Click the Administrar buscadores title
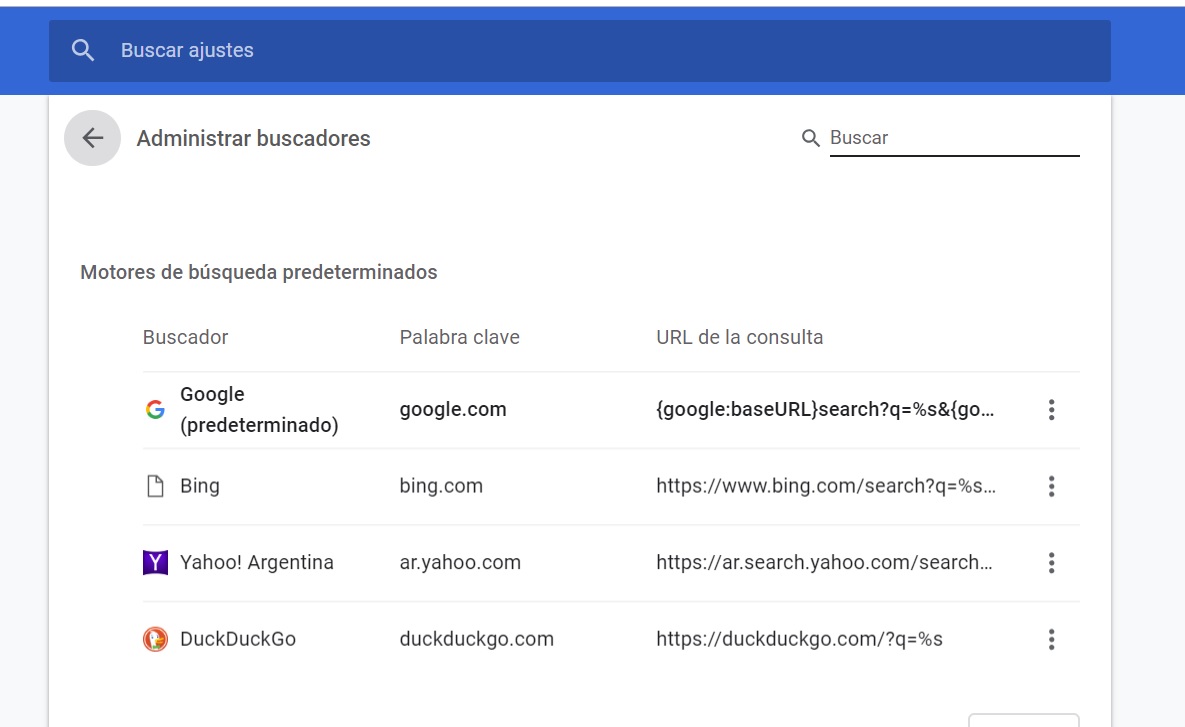The height and width of the screenshot is (727, 1185). (253, 138)
